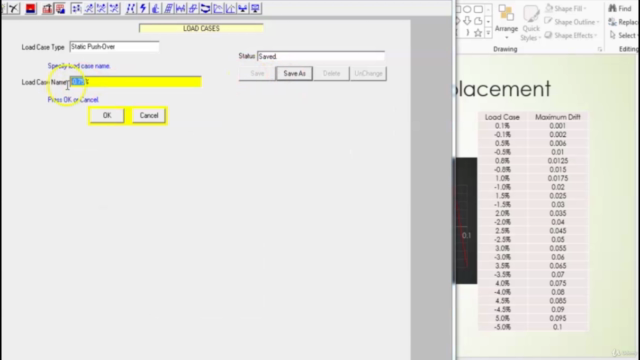Open the Arrange dropdown in PowerPoint
Screen dimensions: 640x360
coord(507,23)
